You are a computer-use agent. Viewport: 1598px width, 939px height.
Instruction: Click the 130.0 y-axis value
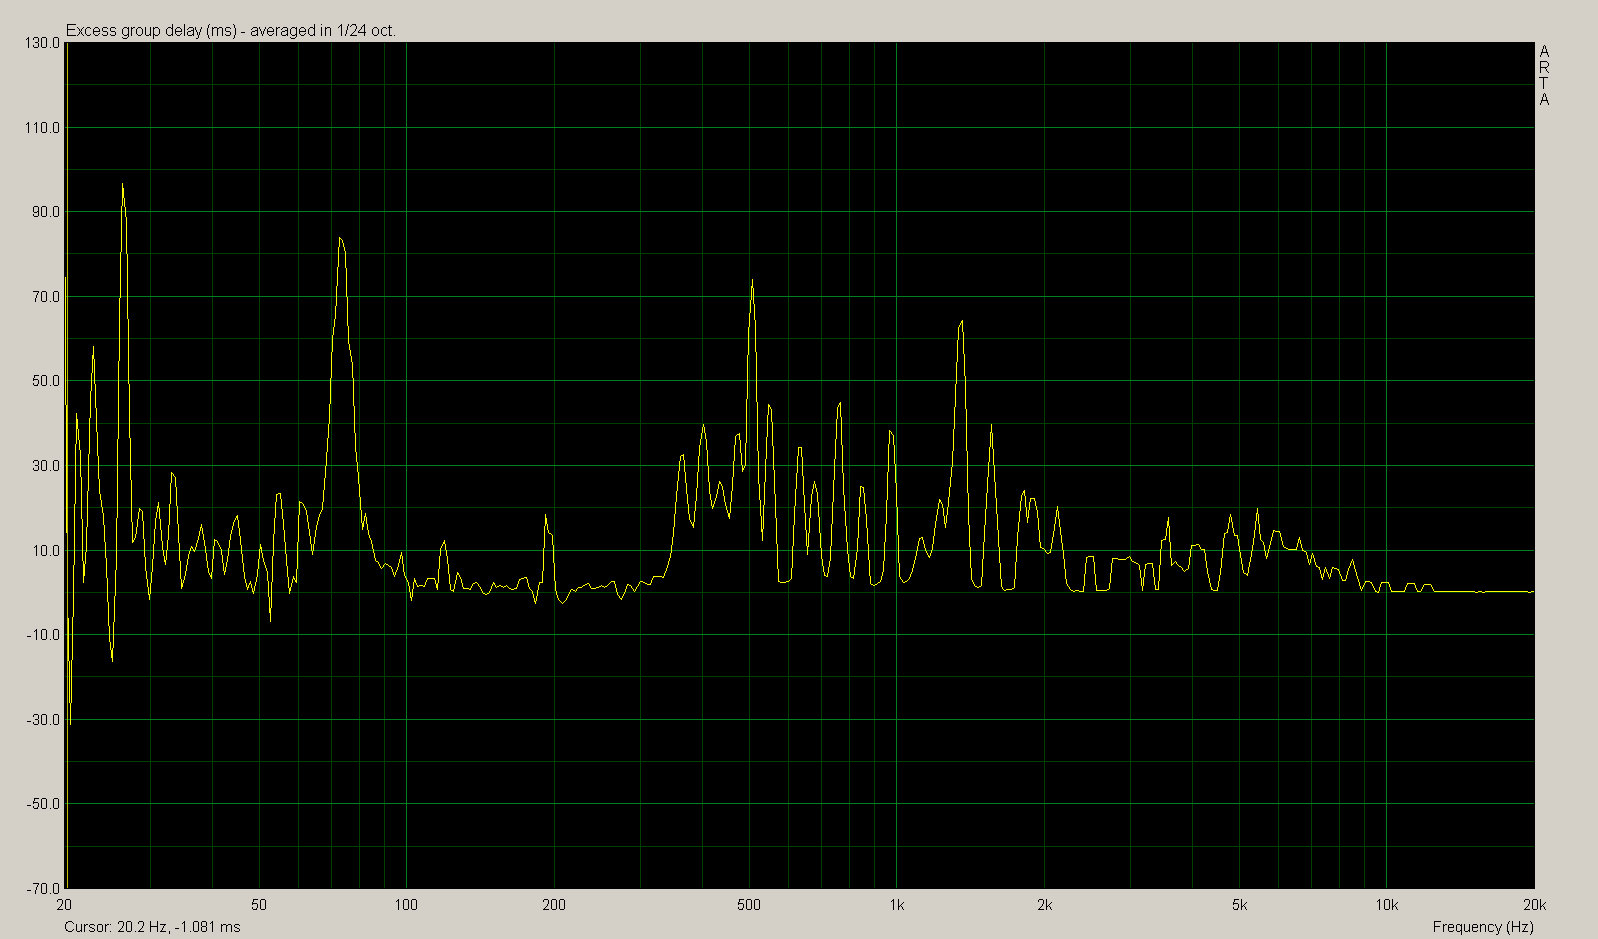click(x=44, y=43)
